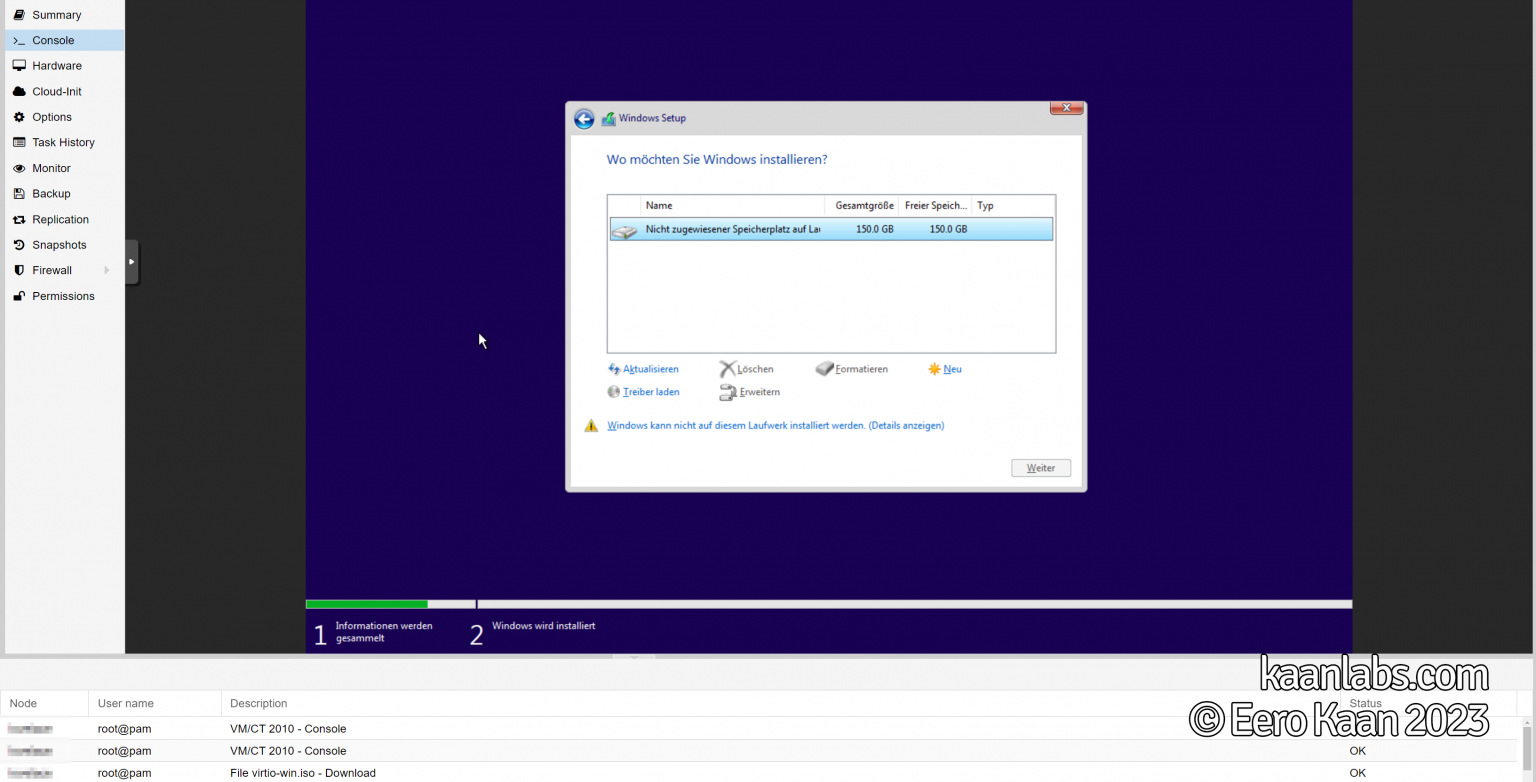The image size is (1536, 782).
Task: Click the Neu partition sun icon
Action: 932,369
